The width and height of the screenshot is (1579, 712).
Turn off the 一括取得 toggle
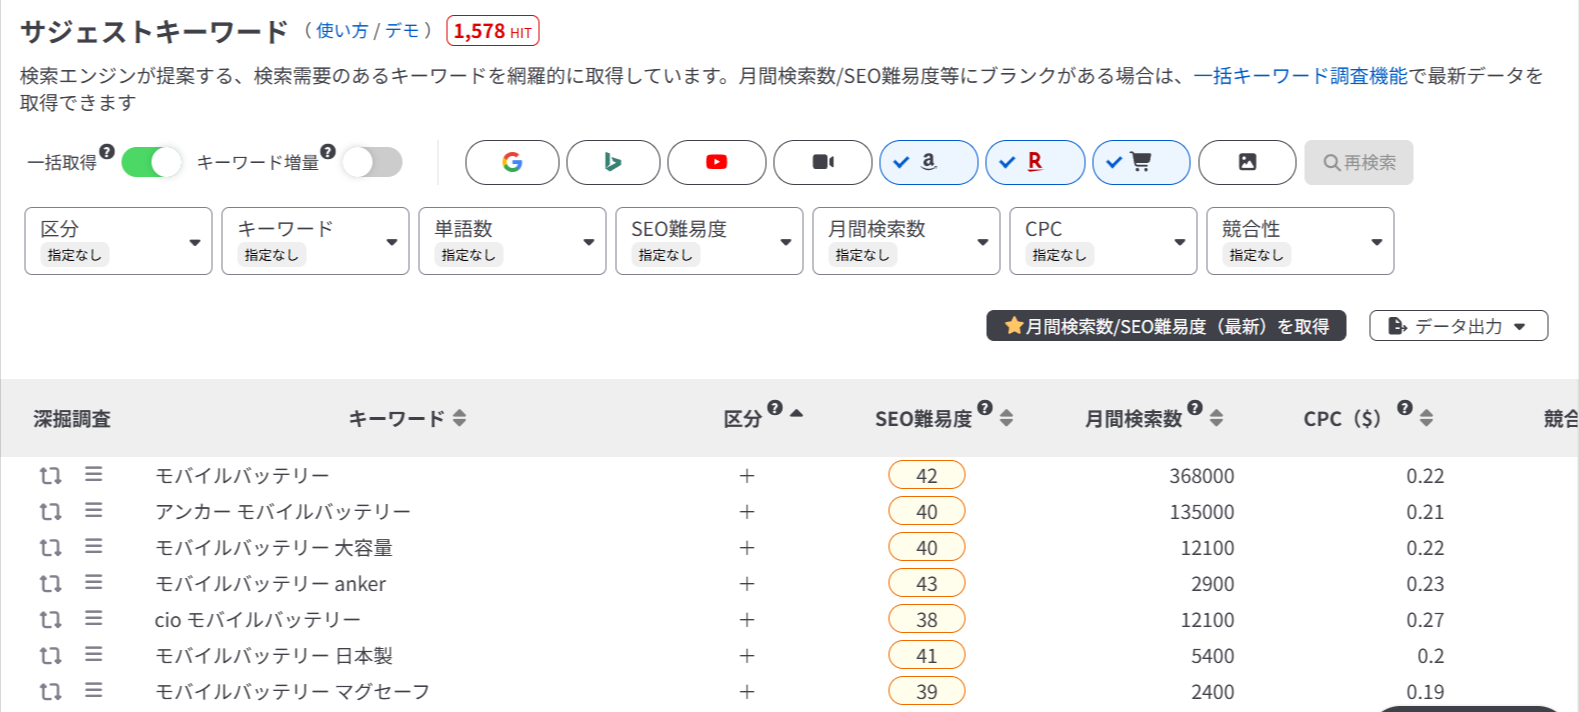[x=152, y=162]
